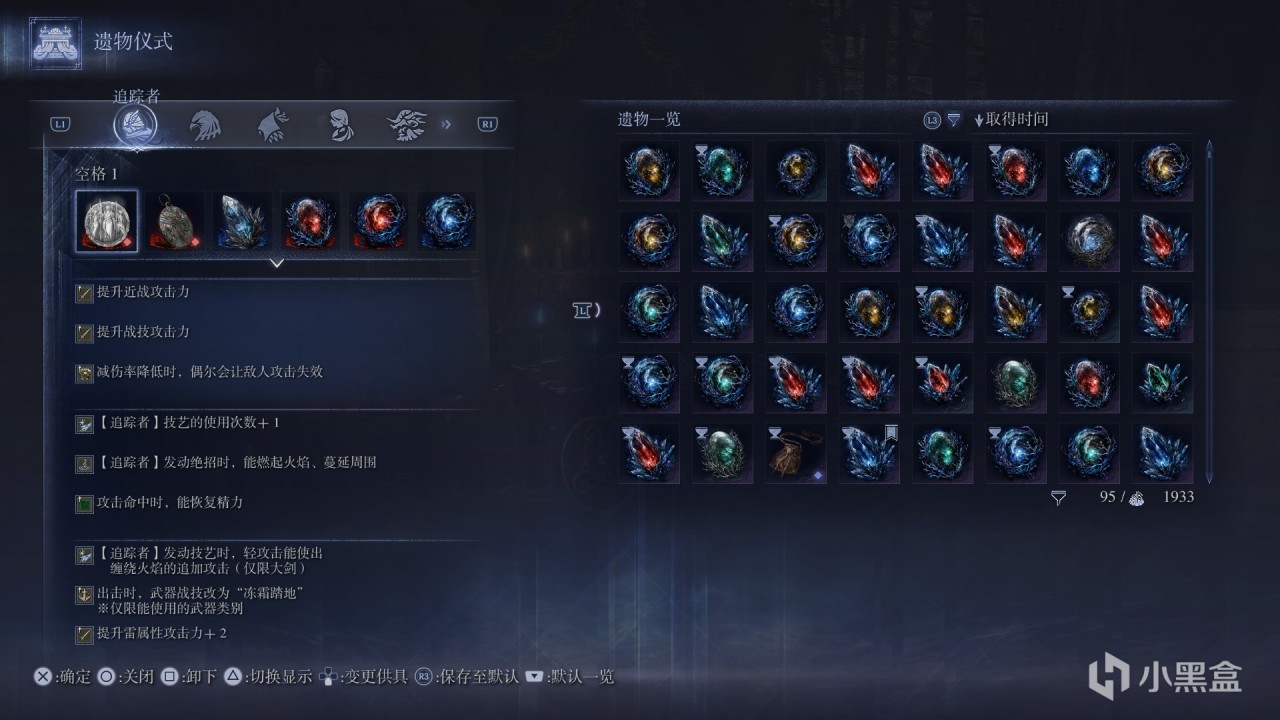Select the pendant relic in slot two

(x=176, y=221)
